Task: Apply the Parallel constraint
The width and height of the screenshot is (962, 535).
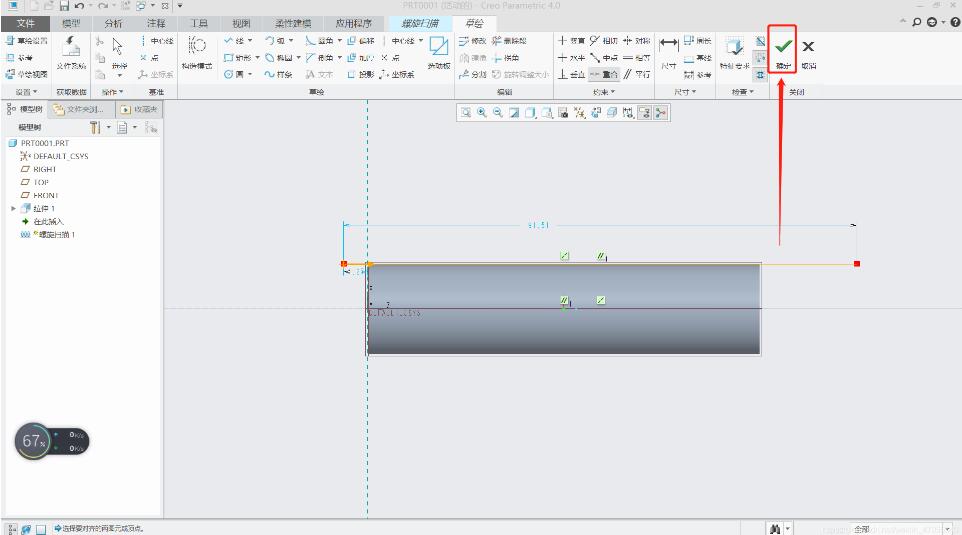Action: (636, 74)
